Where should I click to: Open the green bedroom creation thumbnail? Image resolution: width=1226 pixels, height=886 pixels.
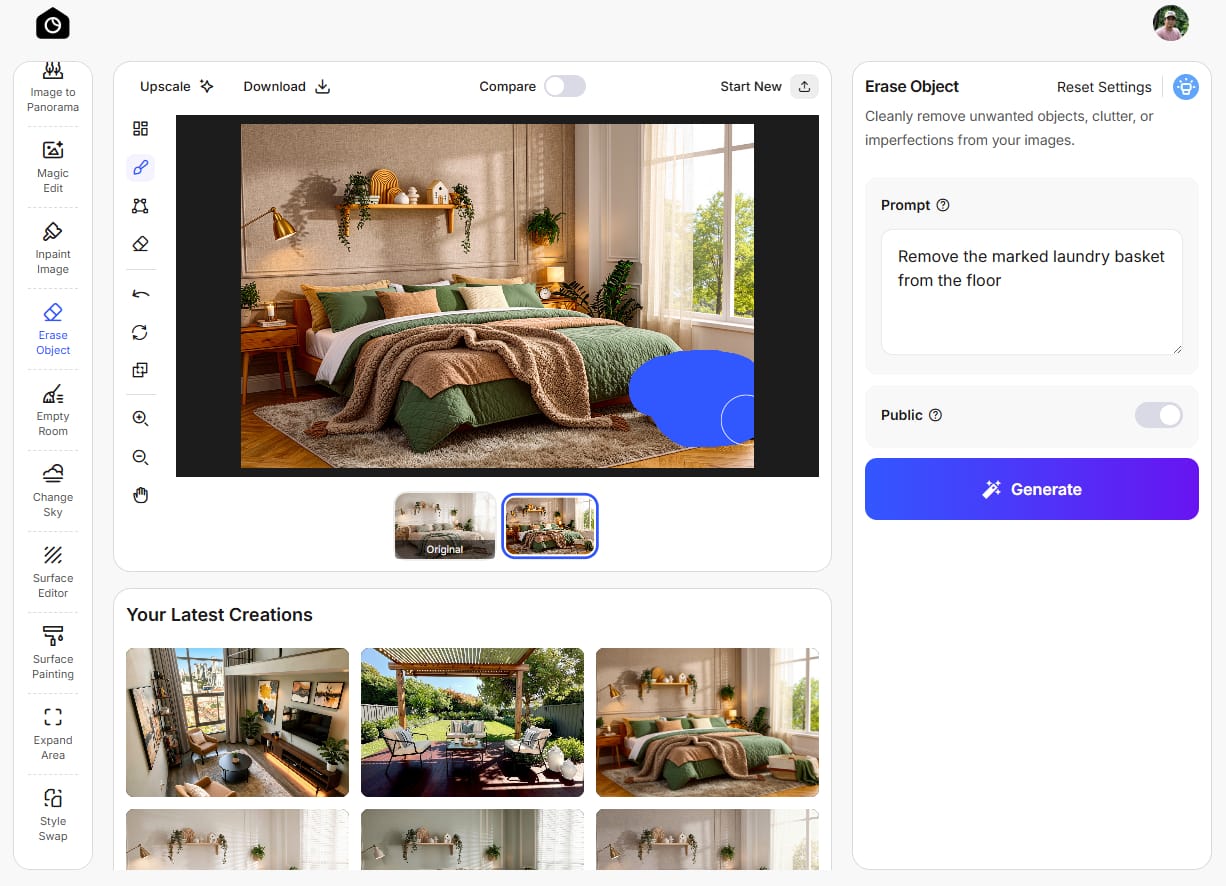(707, 722)
